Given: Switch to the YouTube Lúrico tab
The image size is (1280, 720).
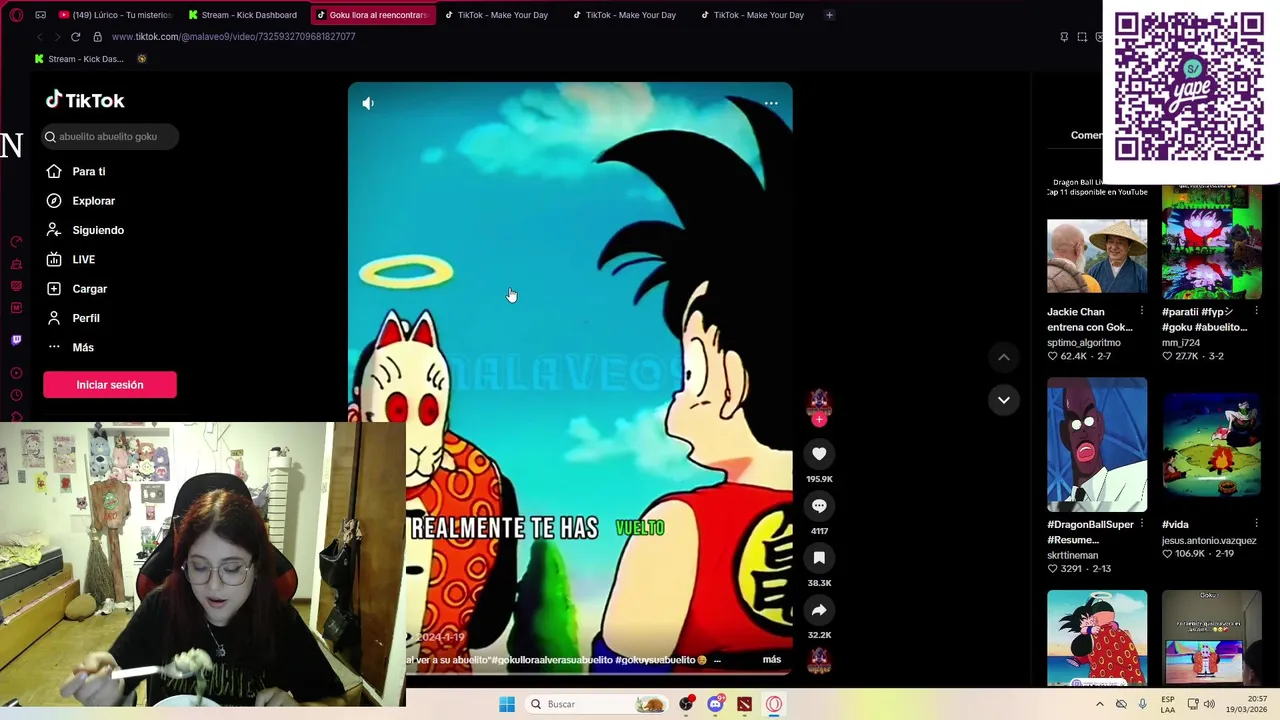Looking at the screenshot, I should 115,15.
